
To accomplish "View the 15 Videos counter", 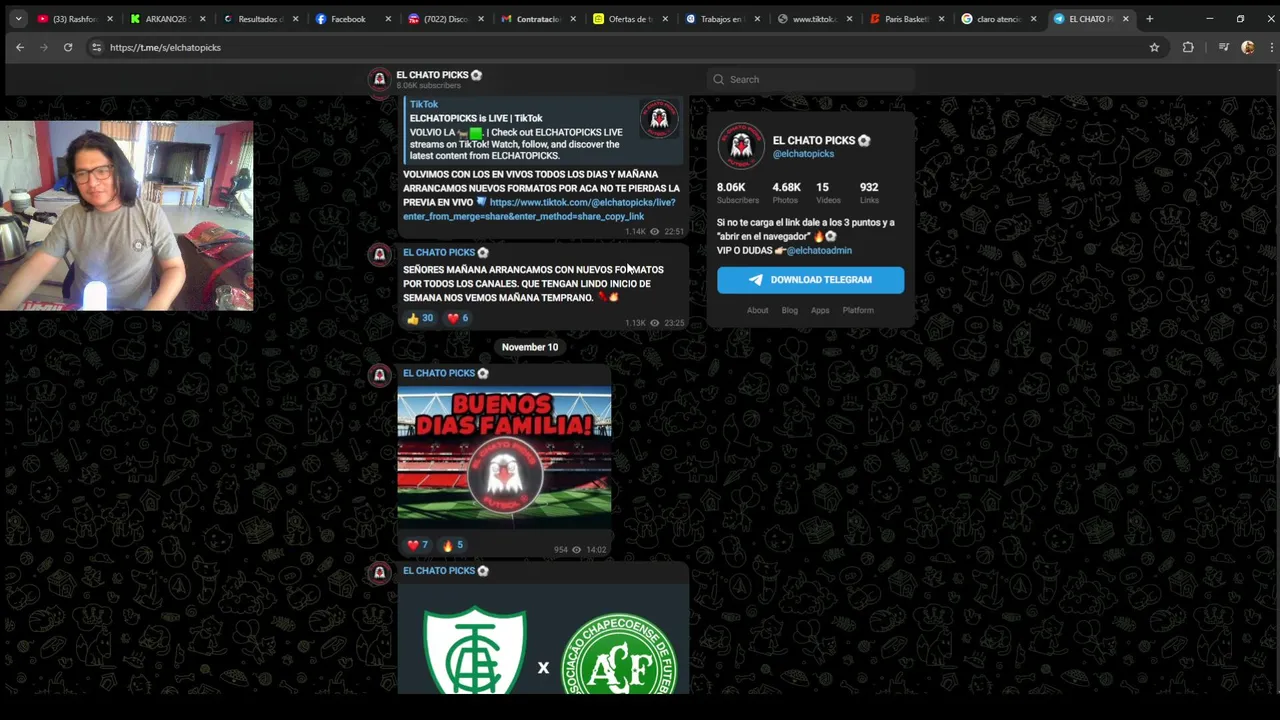I will (x=828, y=193).
